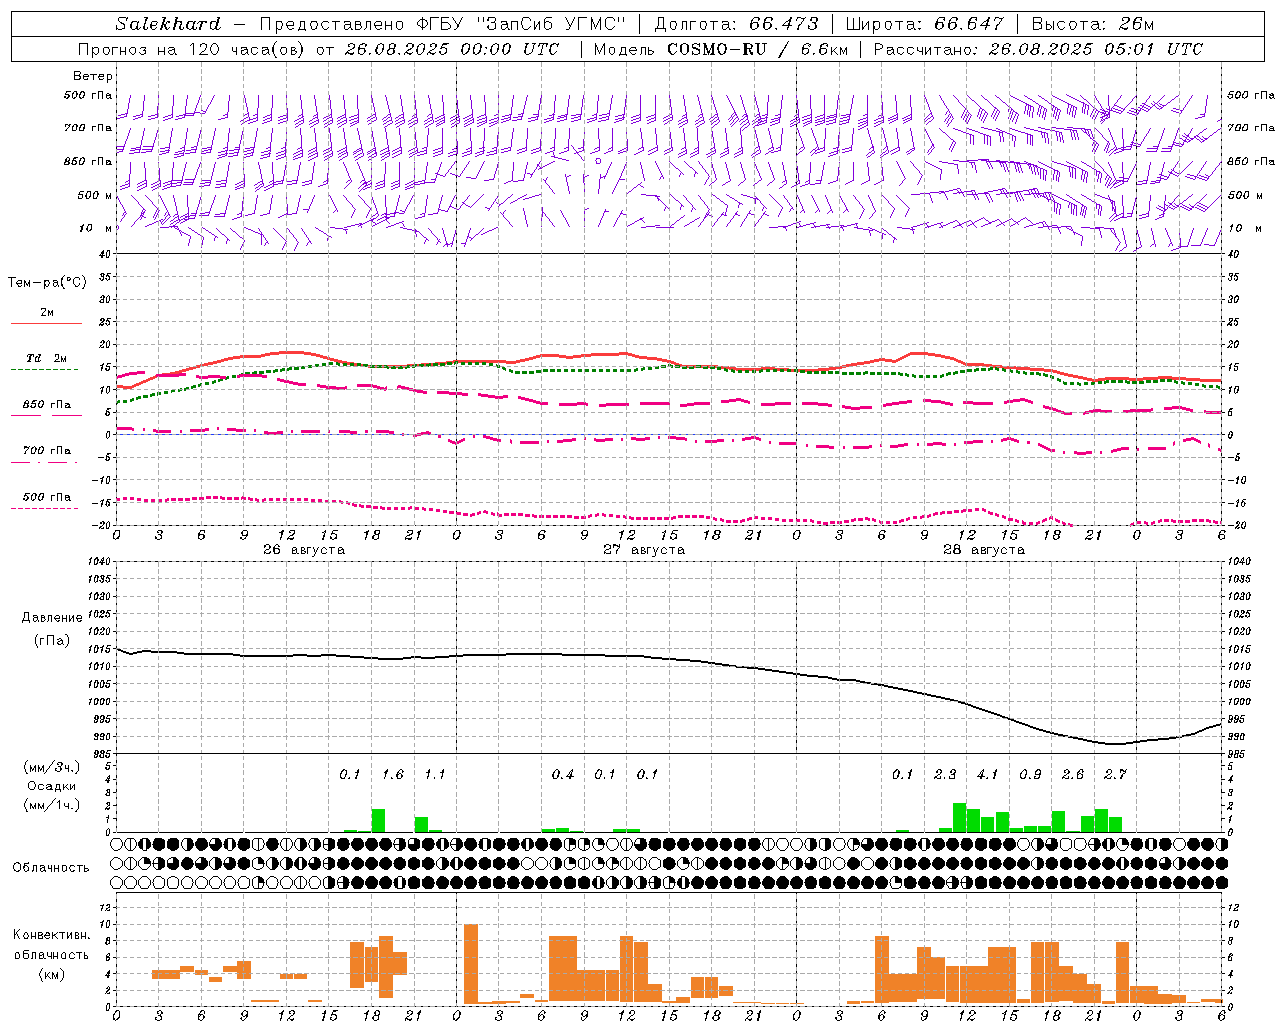1280x1024 pixels.
Task: Click the green precipitation bar below 2.3
Action: (x=959, y=817)
